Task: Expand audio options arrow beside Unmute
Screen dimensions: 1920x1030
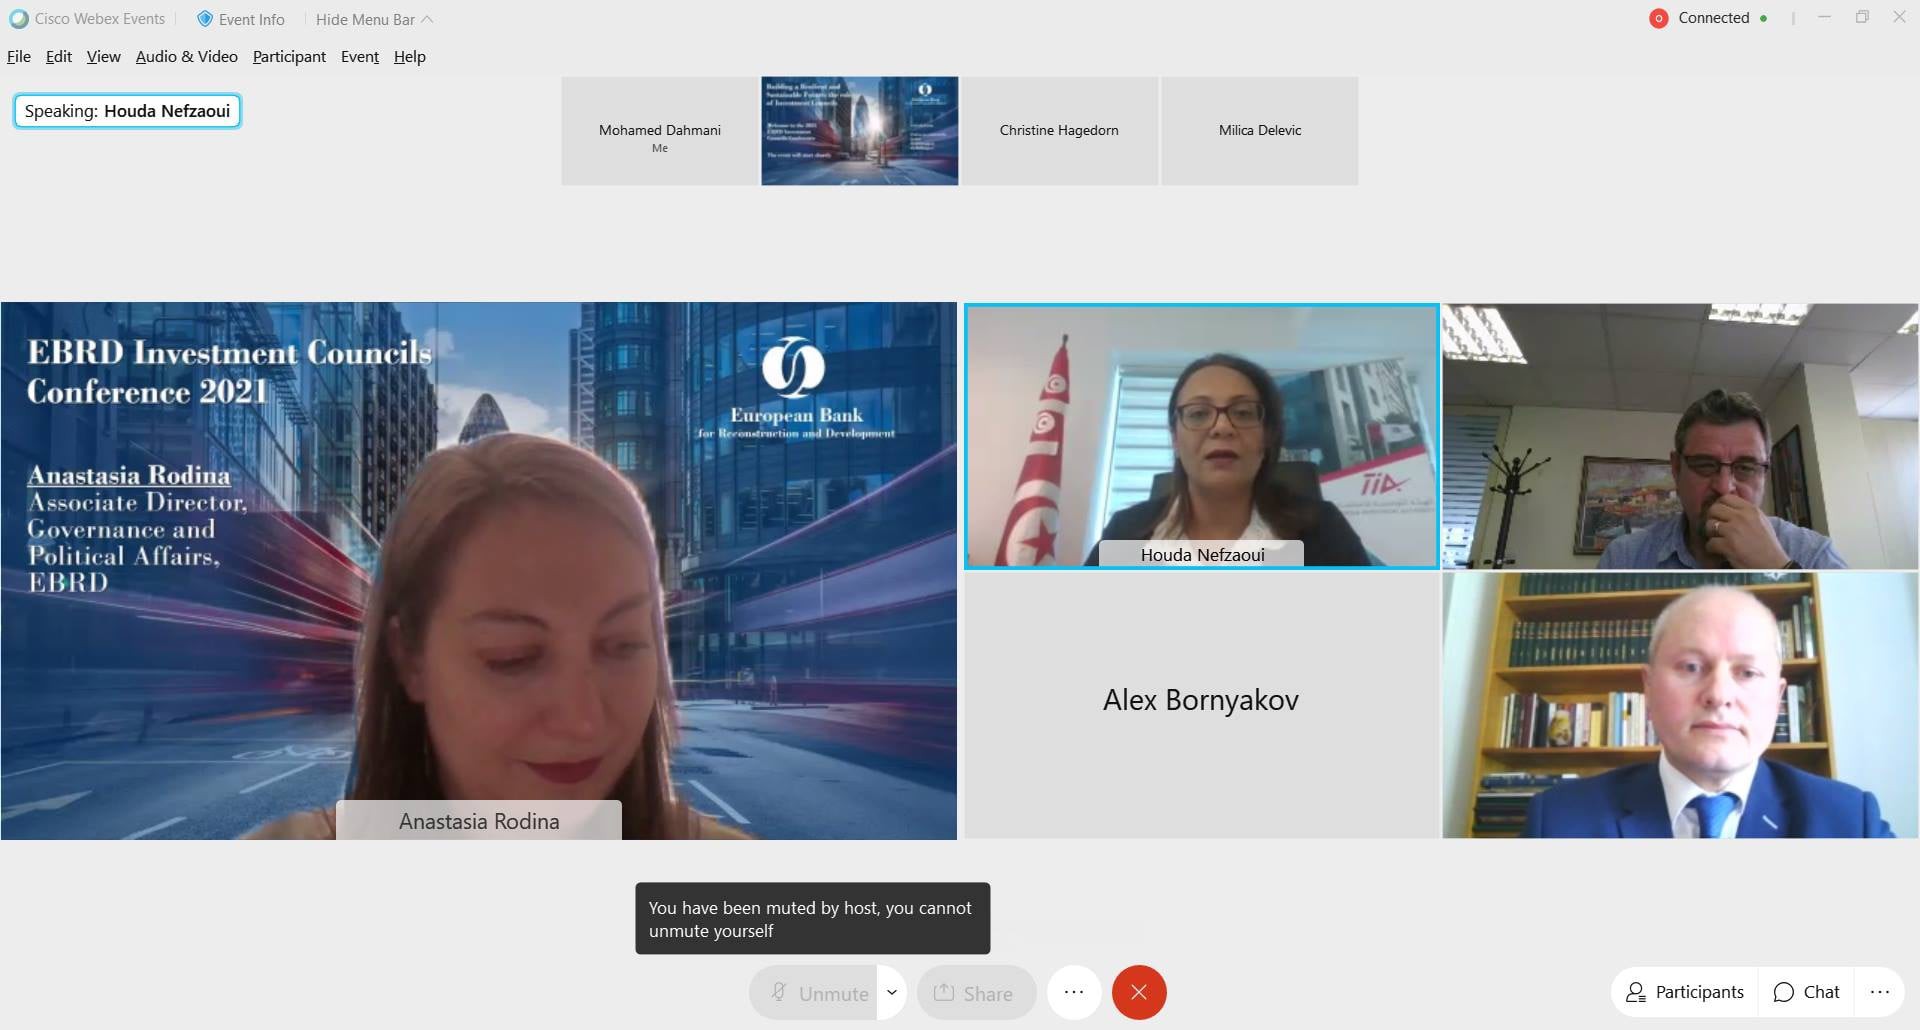Action: [x=892, y=993]
